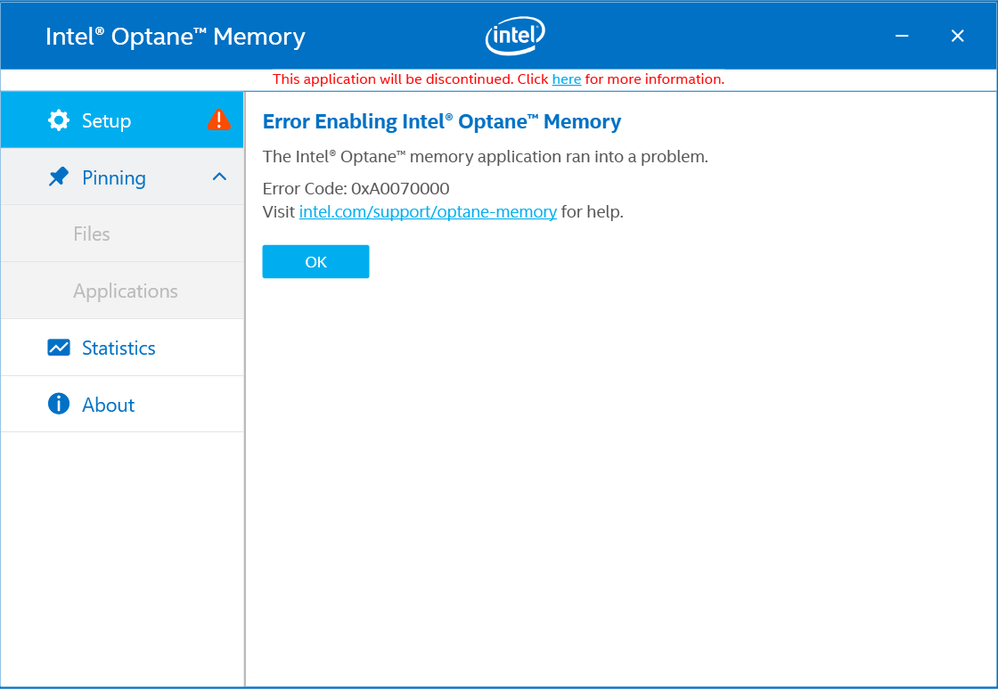
Task: Click the Pinning pushpin icon
Action: tap(59, 177)
